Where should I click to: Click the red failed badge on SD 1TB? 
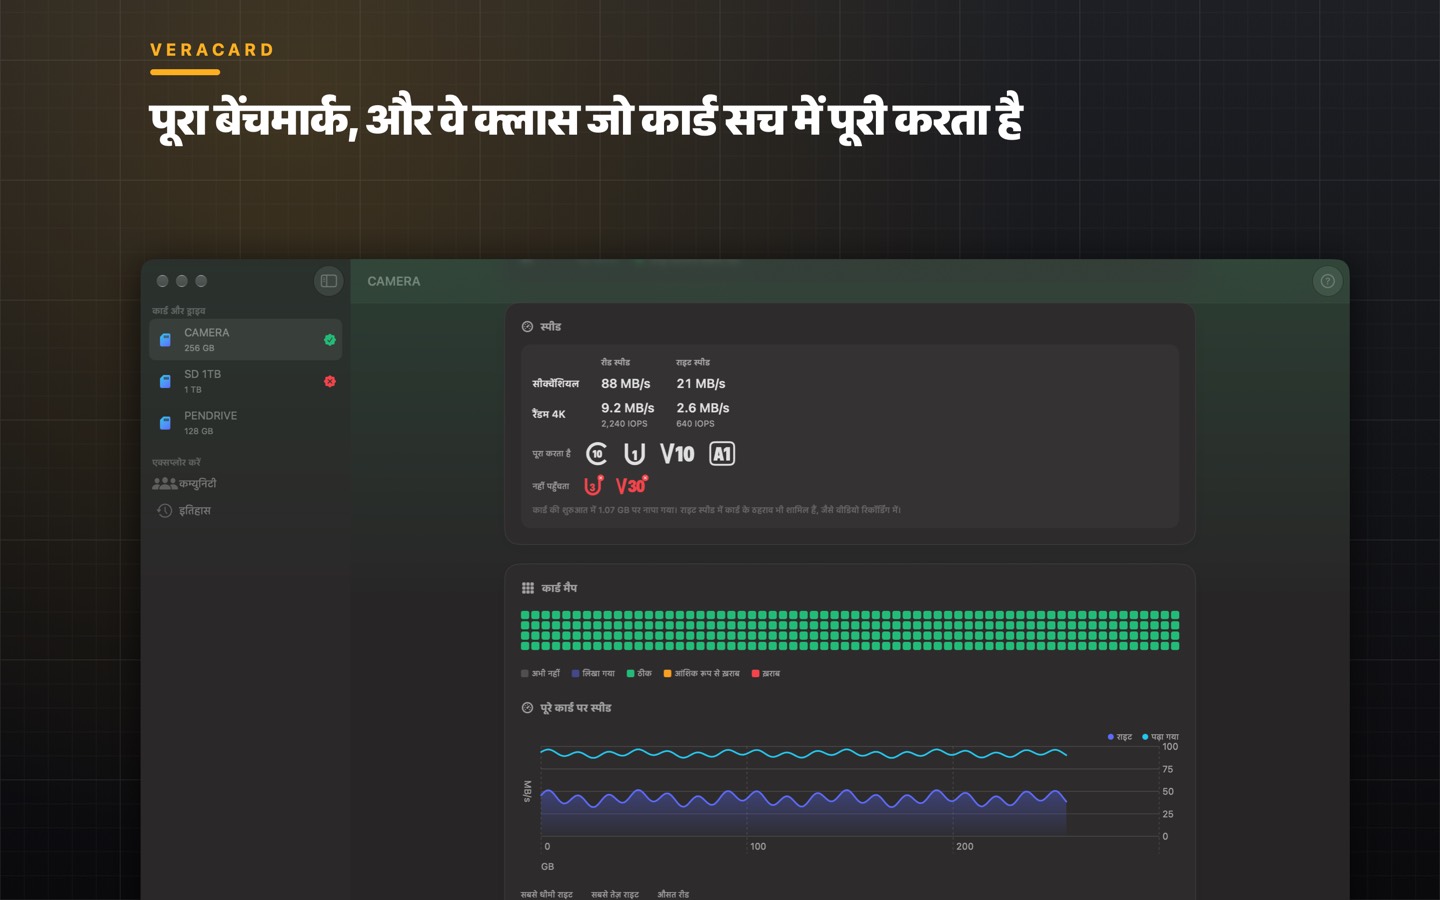(x=330, y=382)
